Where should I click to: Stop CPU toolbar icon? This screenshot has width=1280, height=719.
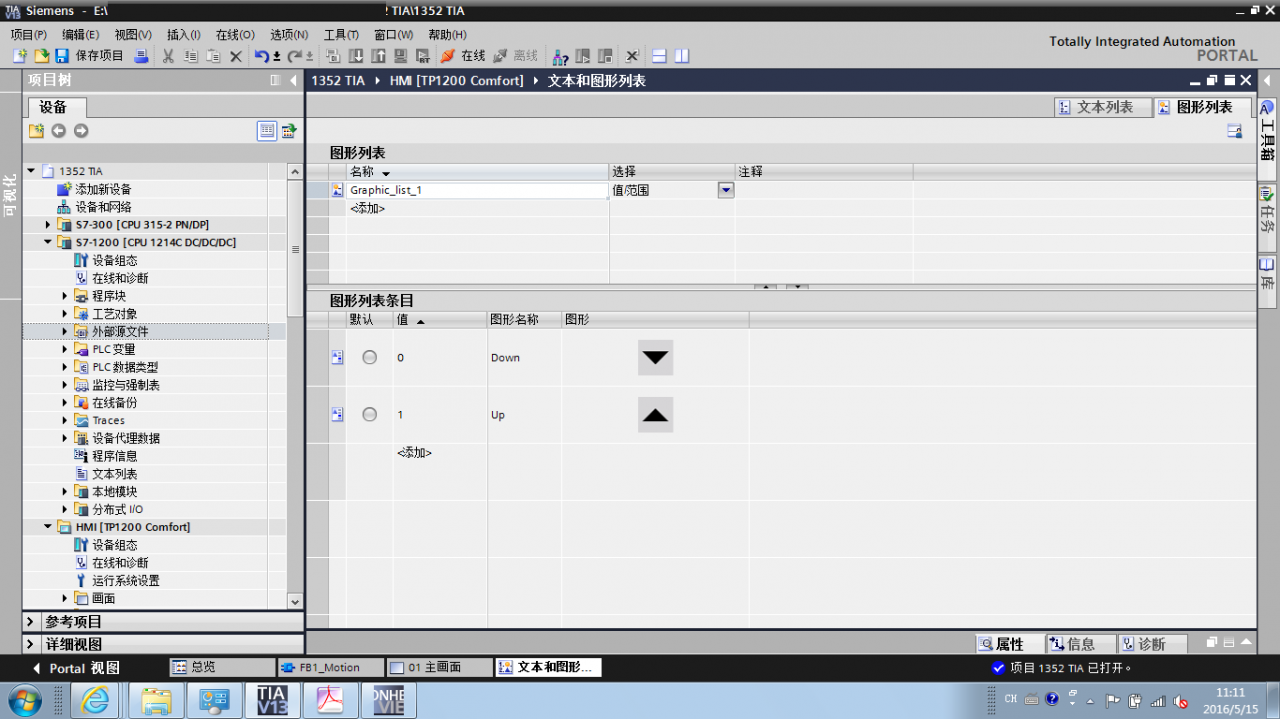tap(605, 56)
